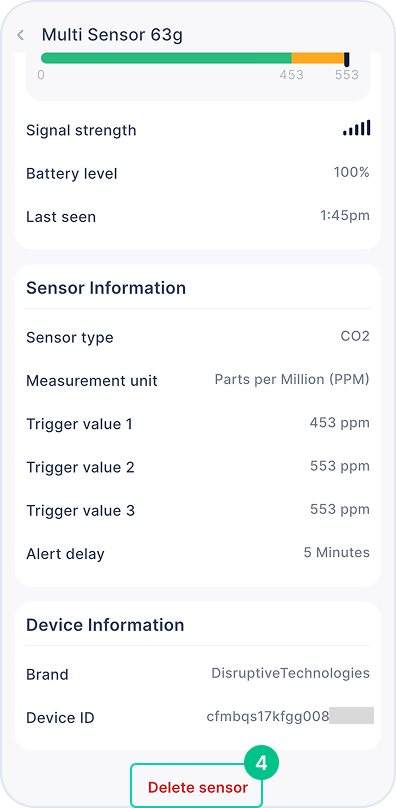The width and height of the screenshot is (396, 808).
Task: Click the DisruptiveTechnologies brand value
Action: coord(290,674)
